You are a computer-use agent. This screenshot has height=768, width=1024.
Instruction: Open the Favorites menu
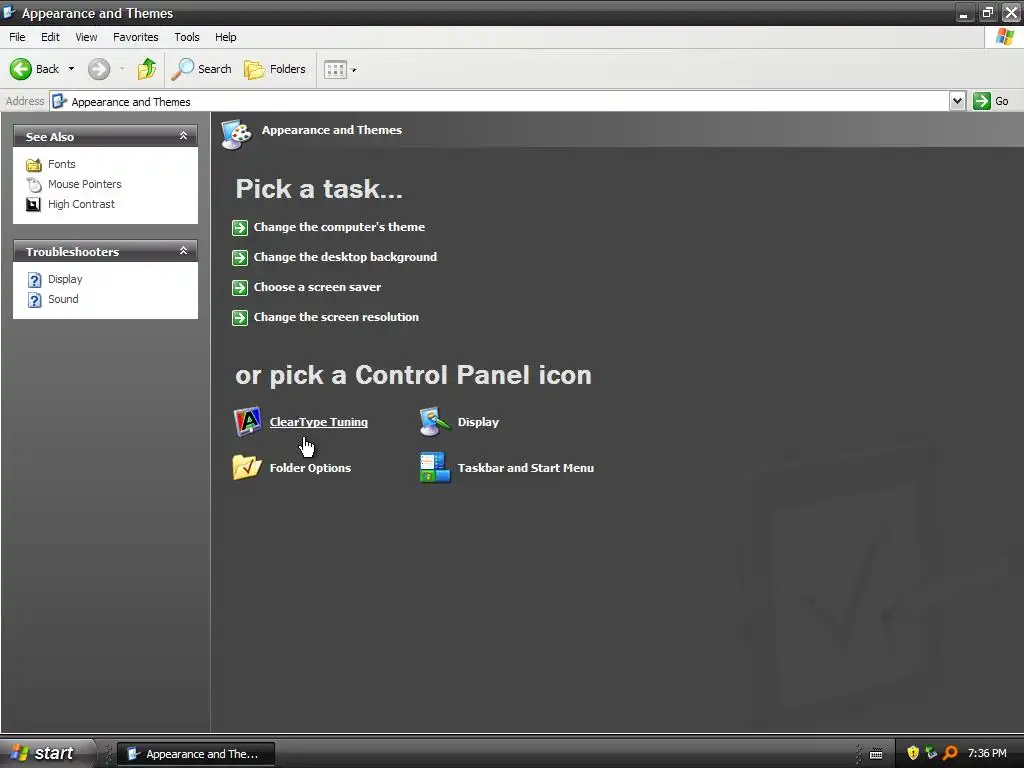(x=136, y=37)
